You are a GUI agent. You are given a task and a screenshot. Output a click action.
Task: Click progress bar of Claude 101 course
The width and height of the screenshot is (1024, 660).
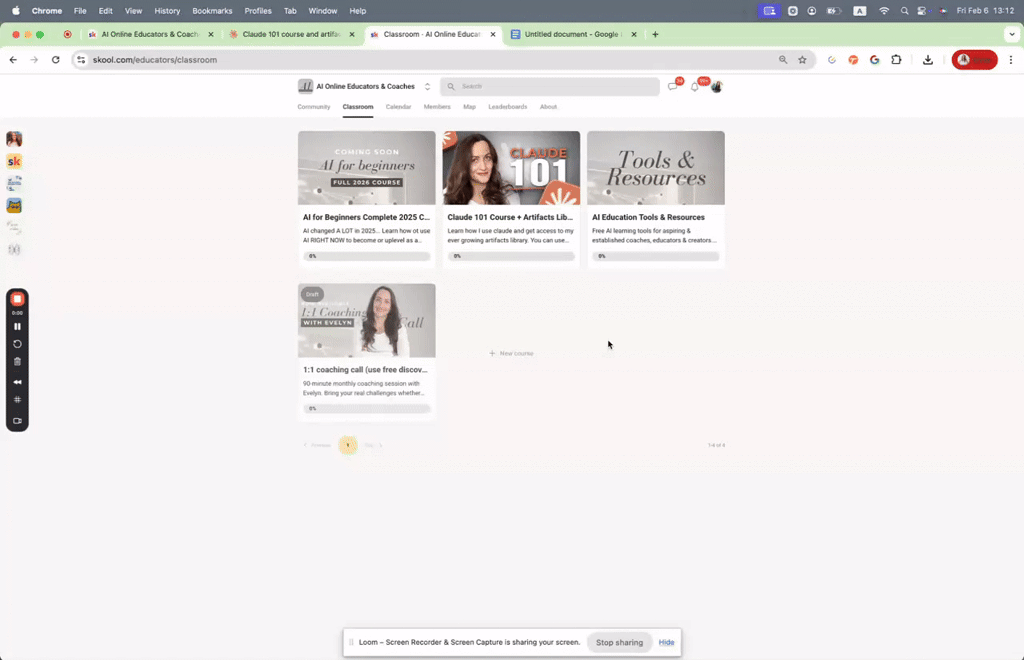point(511,256)
